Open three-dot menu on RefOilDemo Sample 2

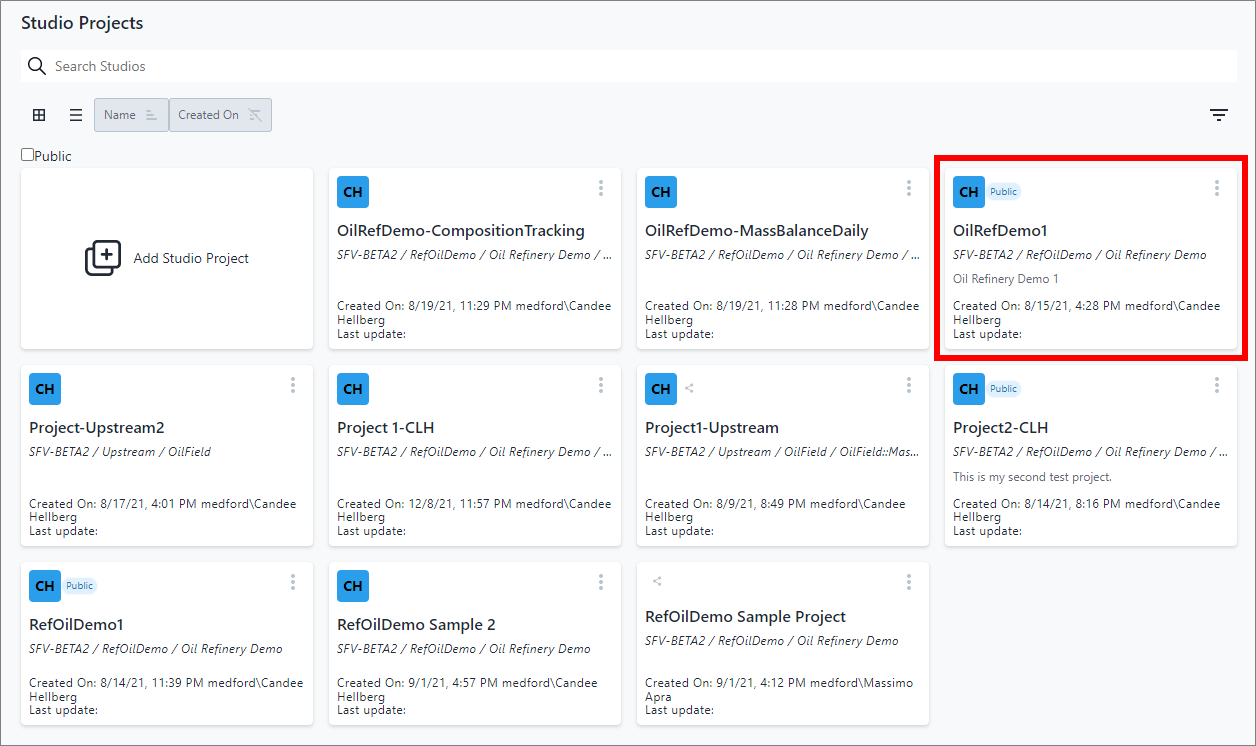600,582
